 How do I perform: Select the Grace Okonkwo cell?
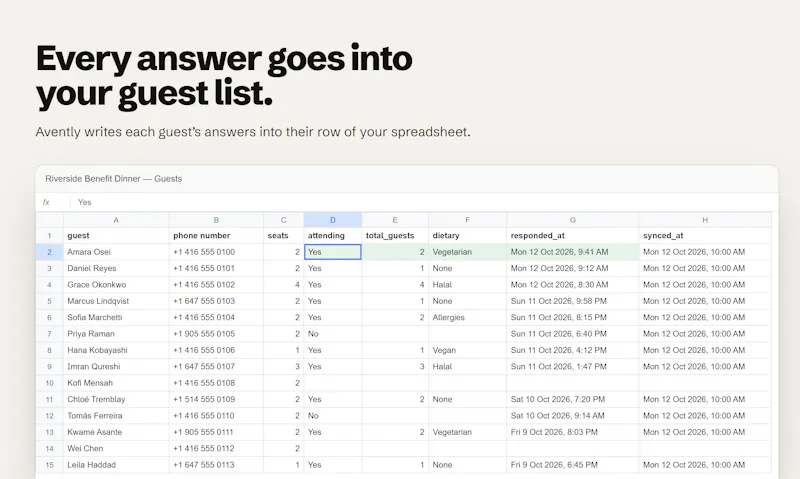click(x=116, y=285)
